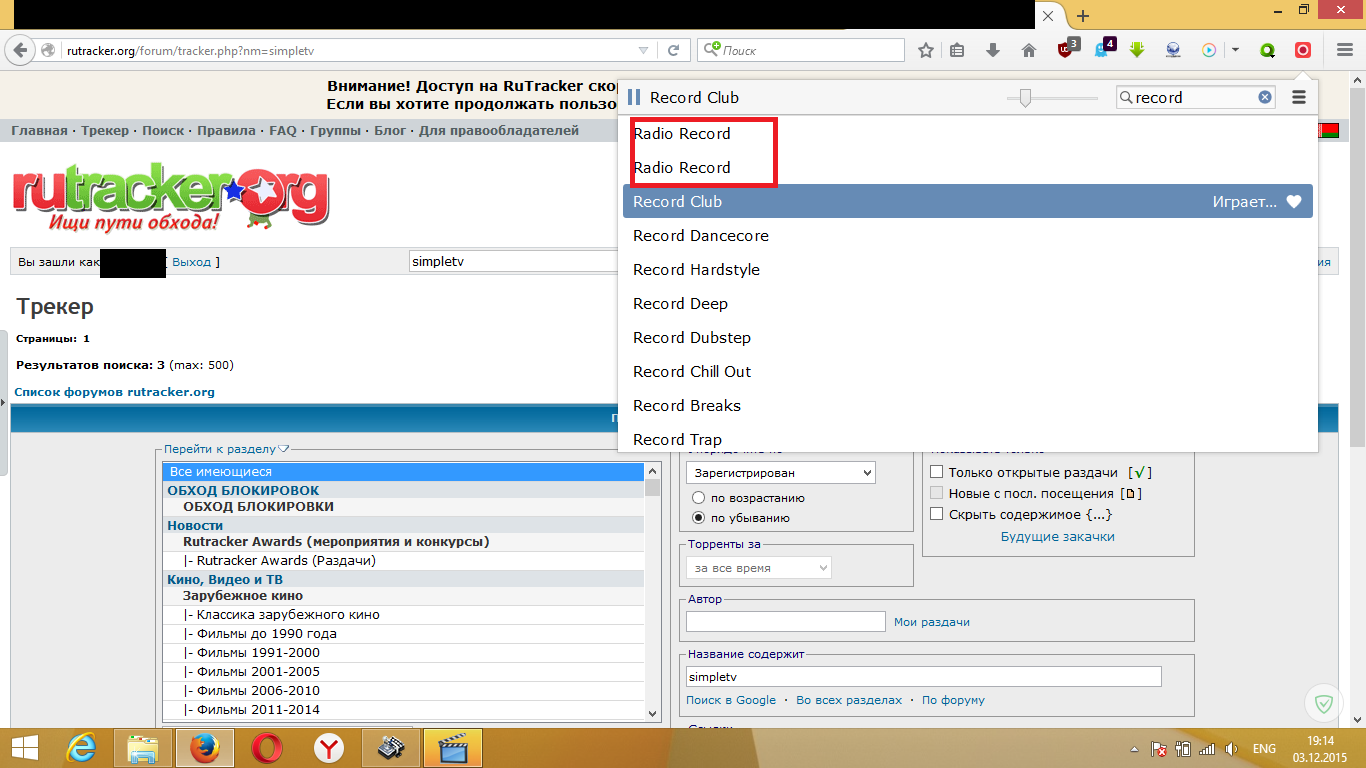Screen dimensions: 1366x768
Task: Select 'Классика зарубежного кино' in forum list
Action: 404,615
